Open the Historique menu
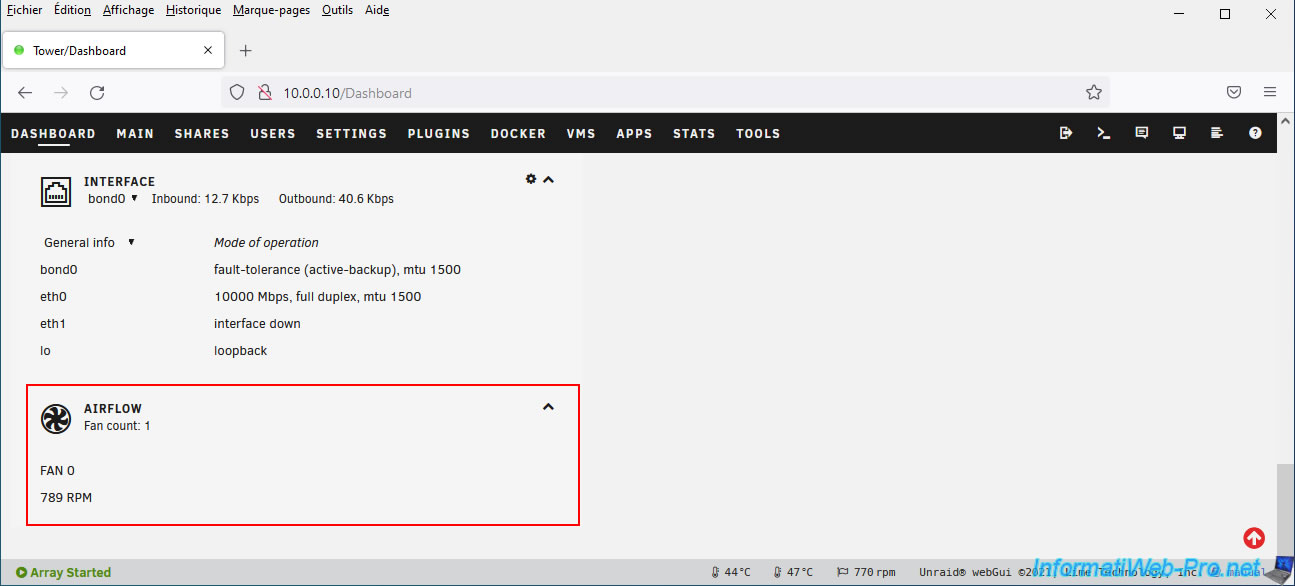Screen dimensions: 1295x586 click(x=193, y=10)
